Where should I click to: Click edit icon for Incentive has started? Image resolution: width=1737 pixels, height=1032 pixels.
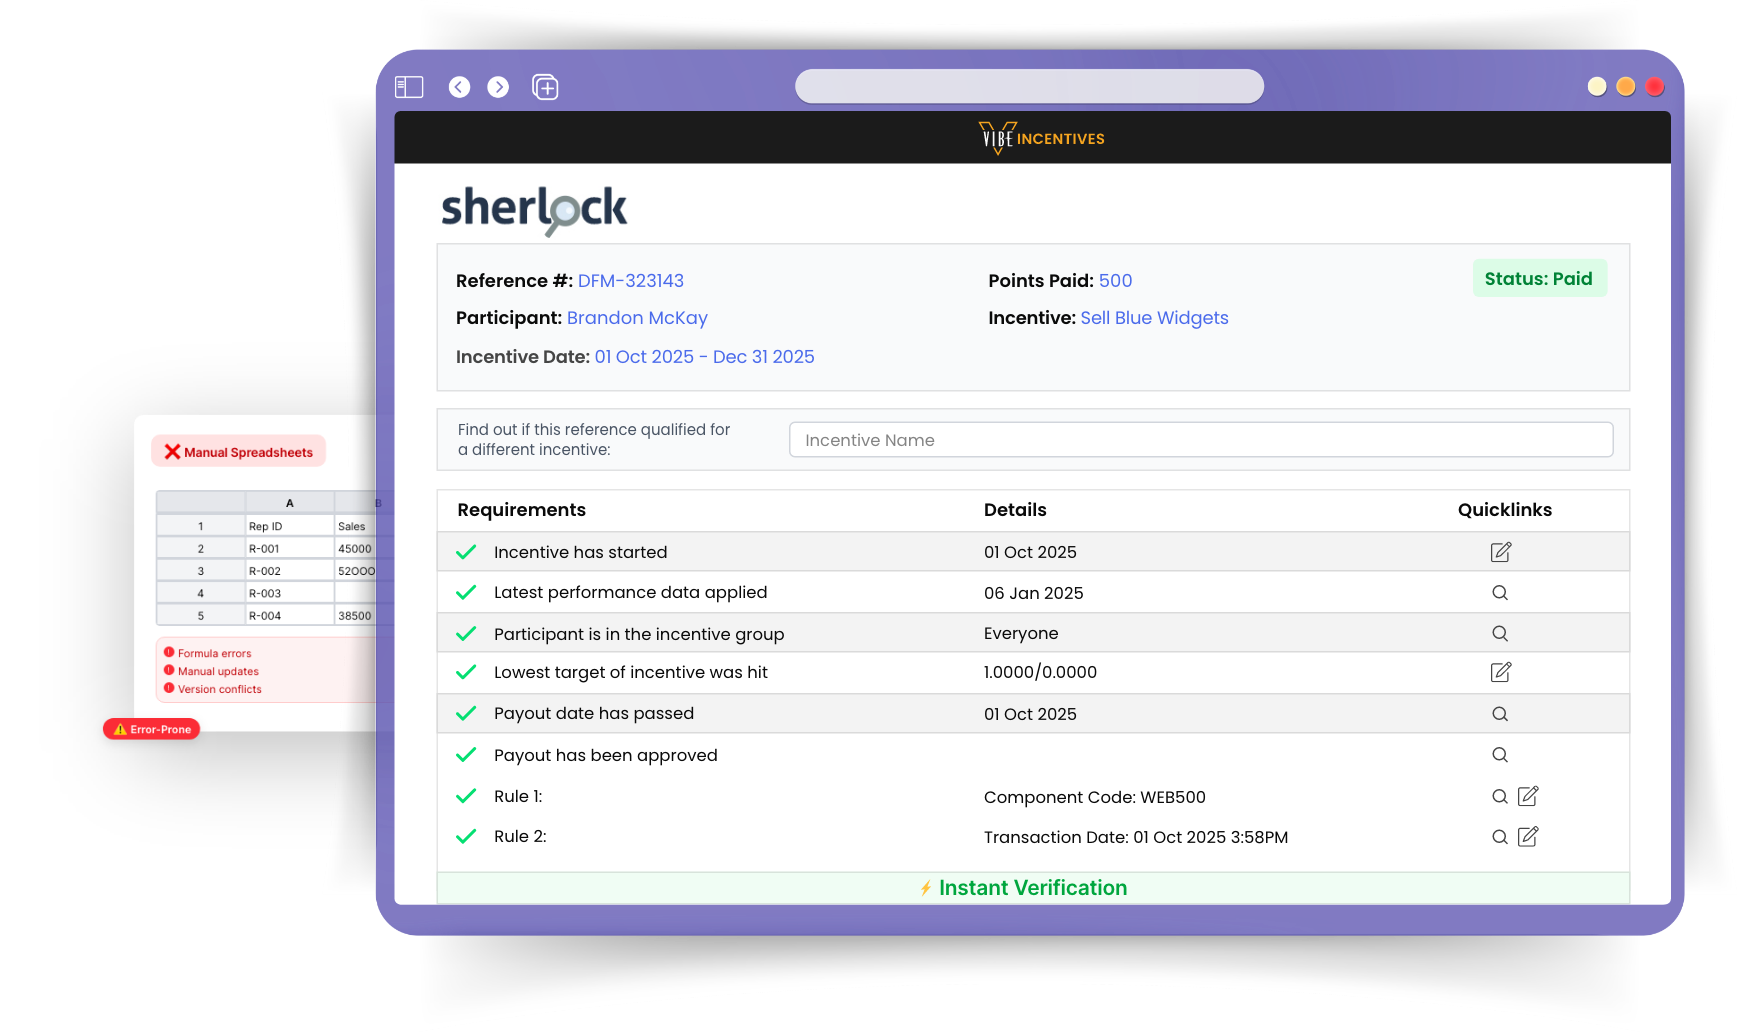(x=1500, y=552)
